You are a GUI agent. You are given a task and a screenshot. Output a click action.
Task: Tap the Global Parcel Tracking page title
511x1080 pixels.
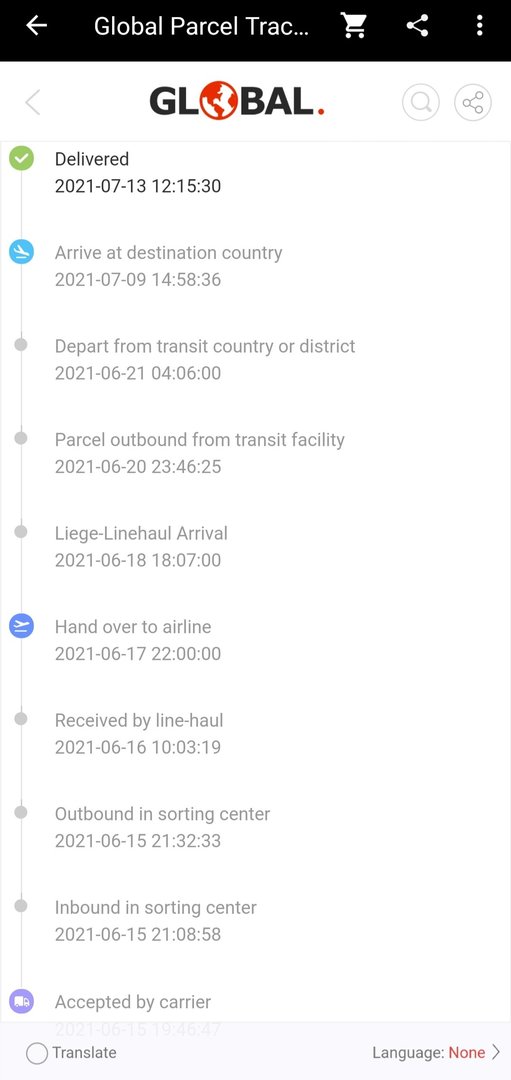click(202, 26)
